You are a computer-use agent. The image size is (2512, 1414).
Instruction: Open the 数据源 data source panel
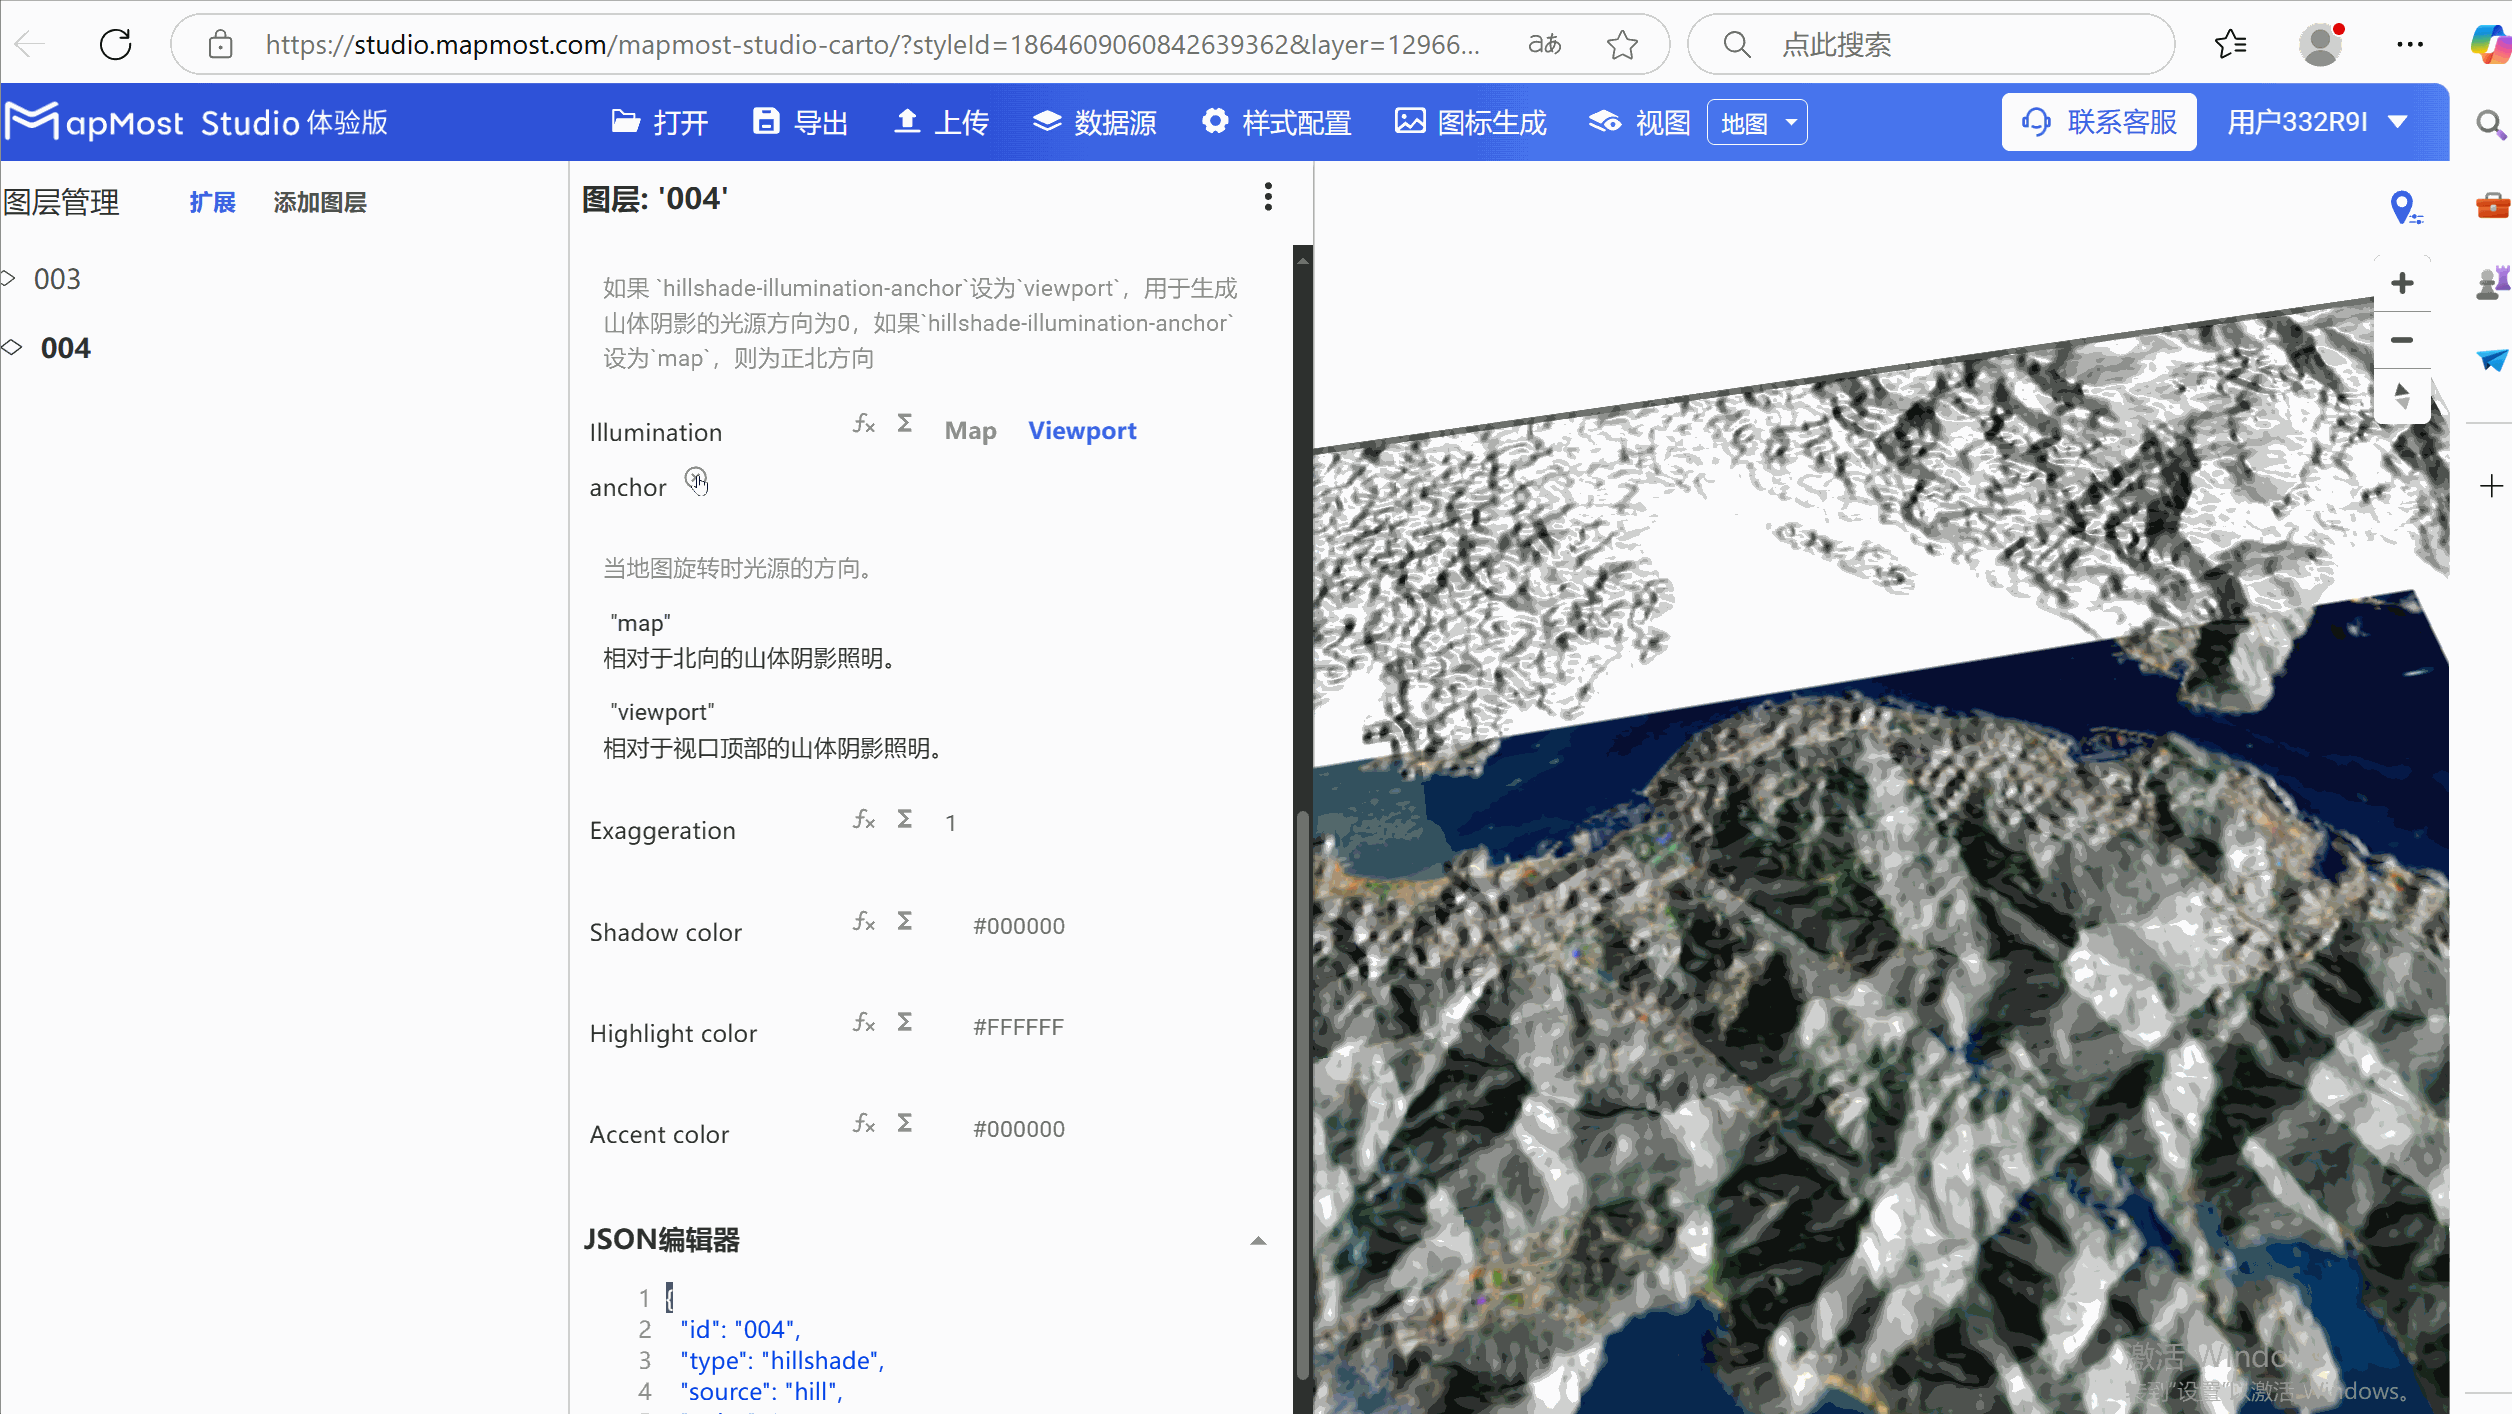coord(1095,121)
